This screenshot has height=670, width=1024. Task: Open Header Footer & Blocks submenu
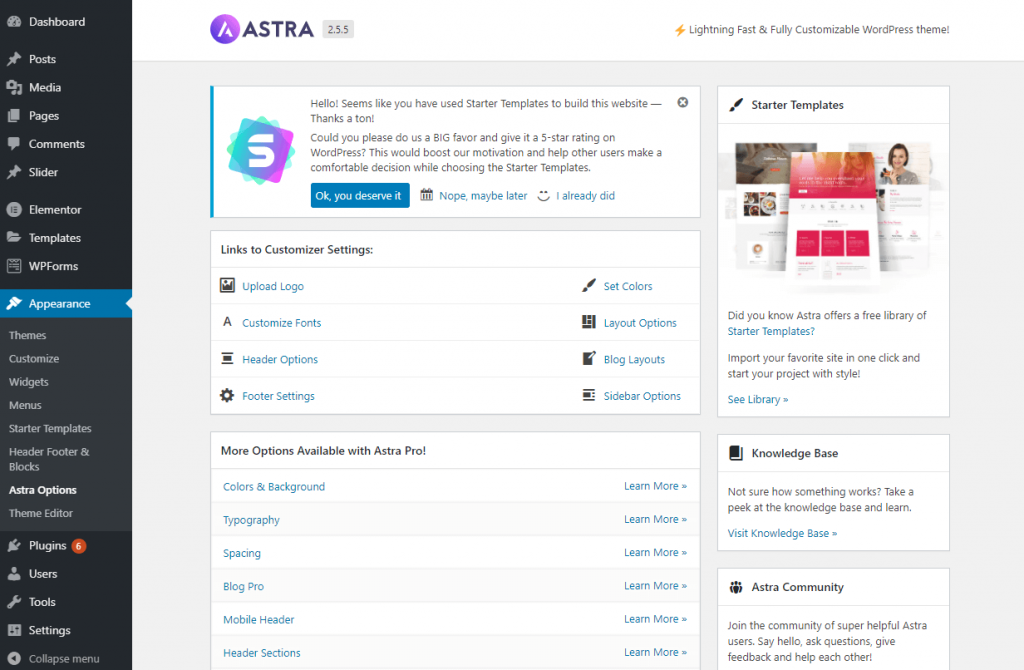point(49,459)
